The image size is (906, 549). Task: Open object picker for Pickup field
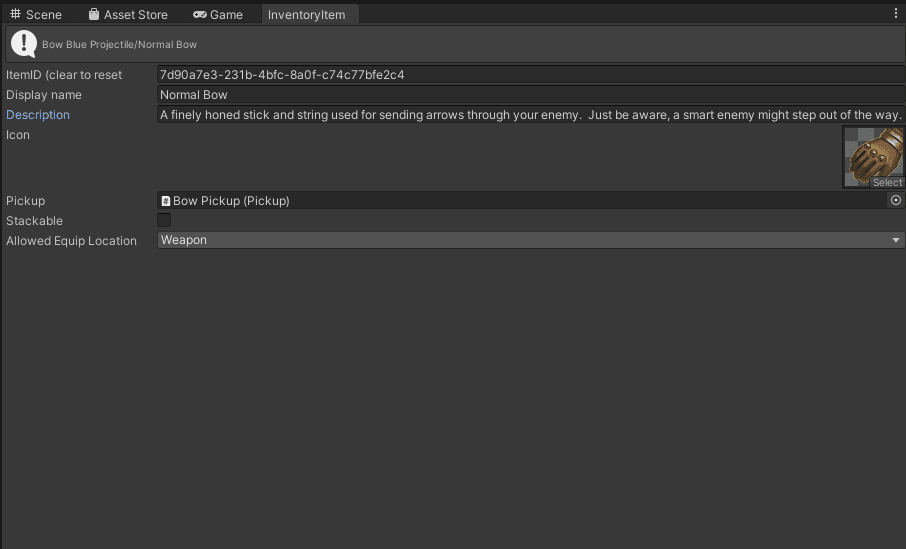(895, 201)
